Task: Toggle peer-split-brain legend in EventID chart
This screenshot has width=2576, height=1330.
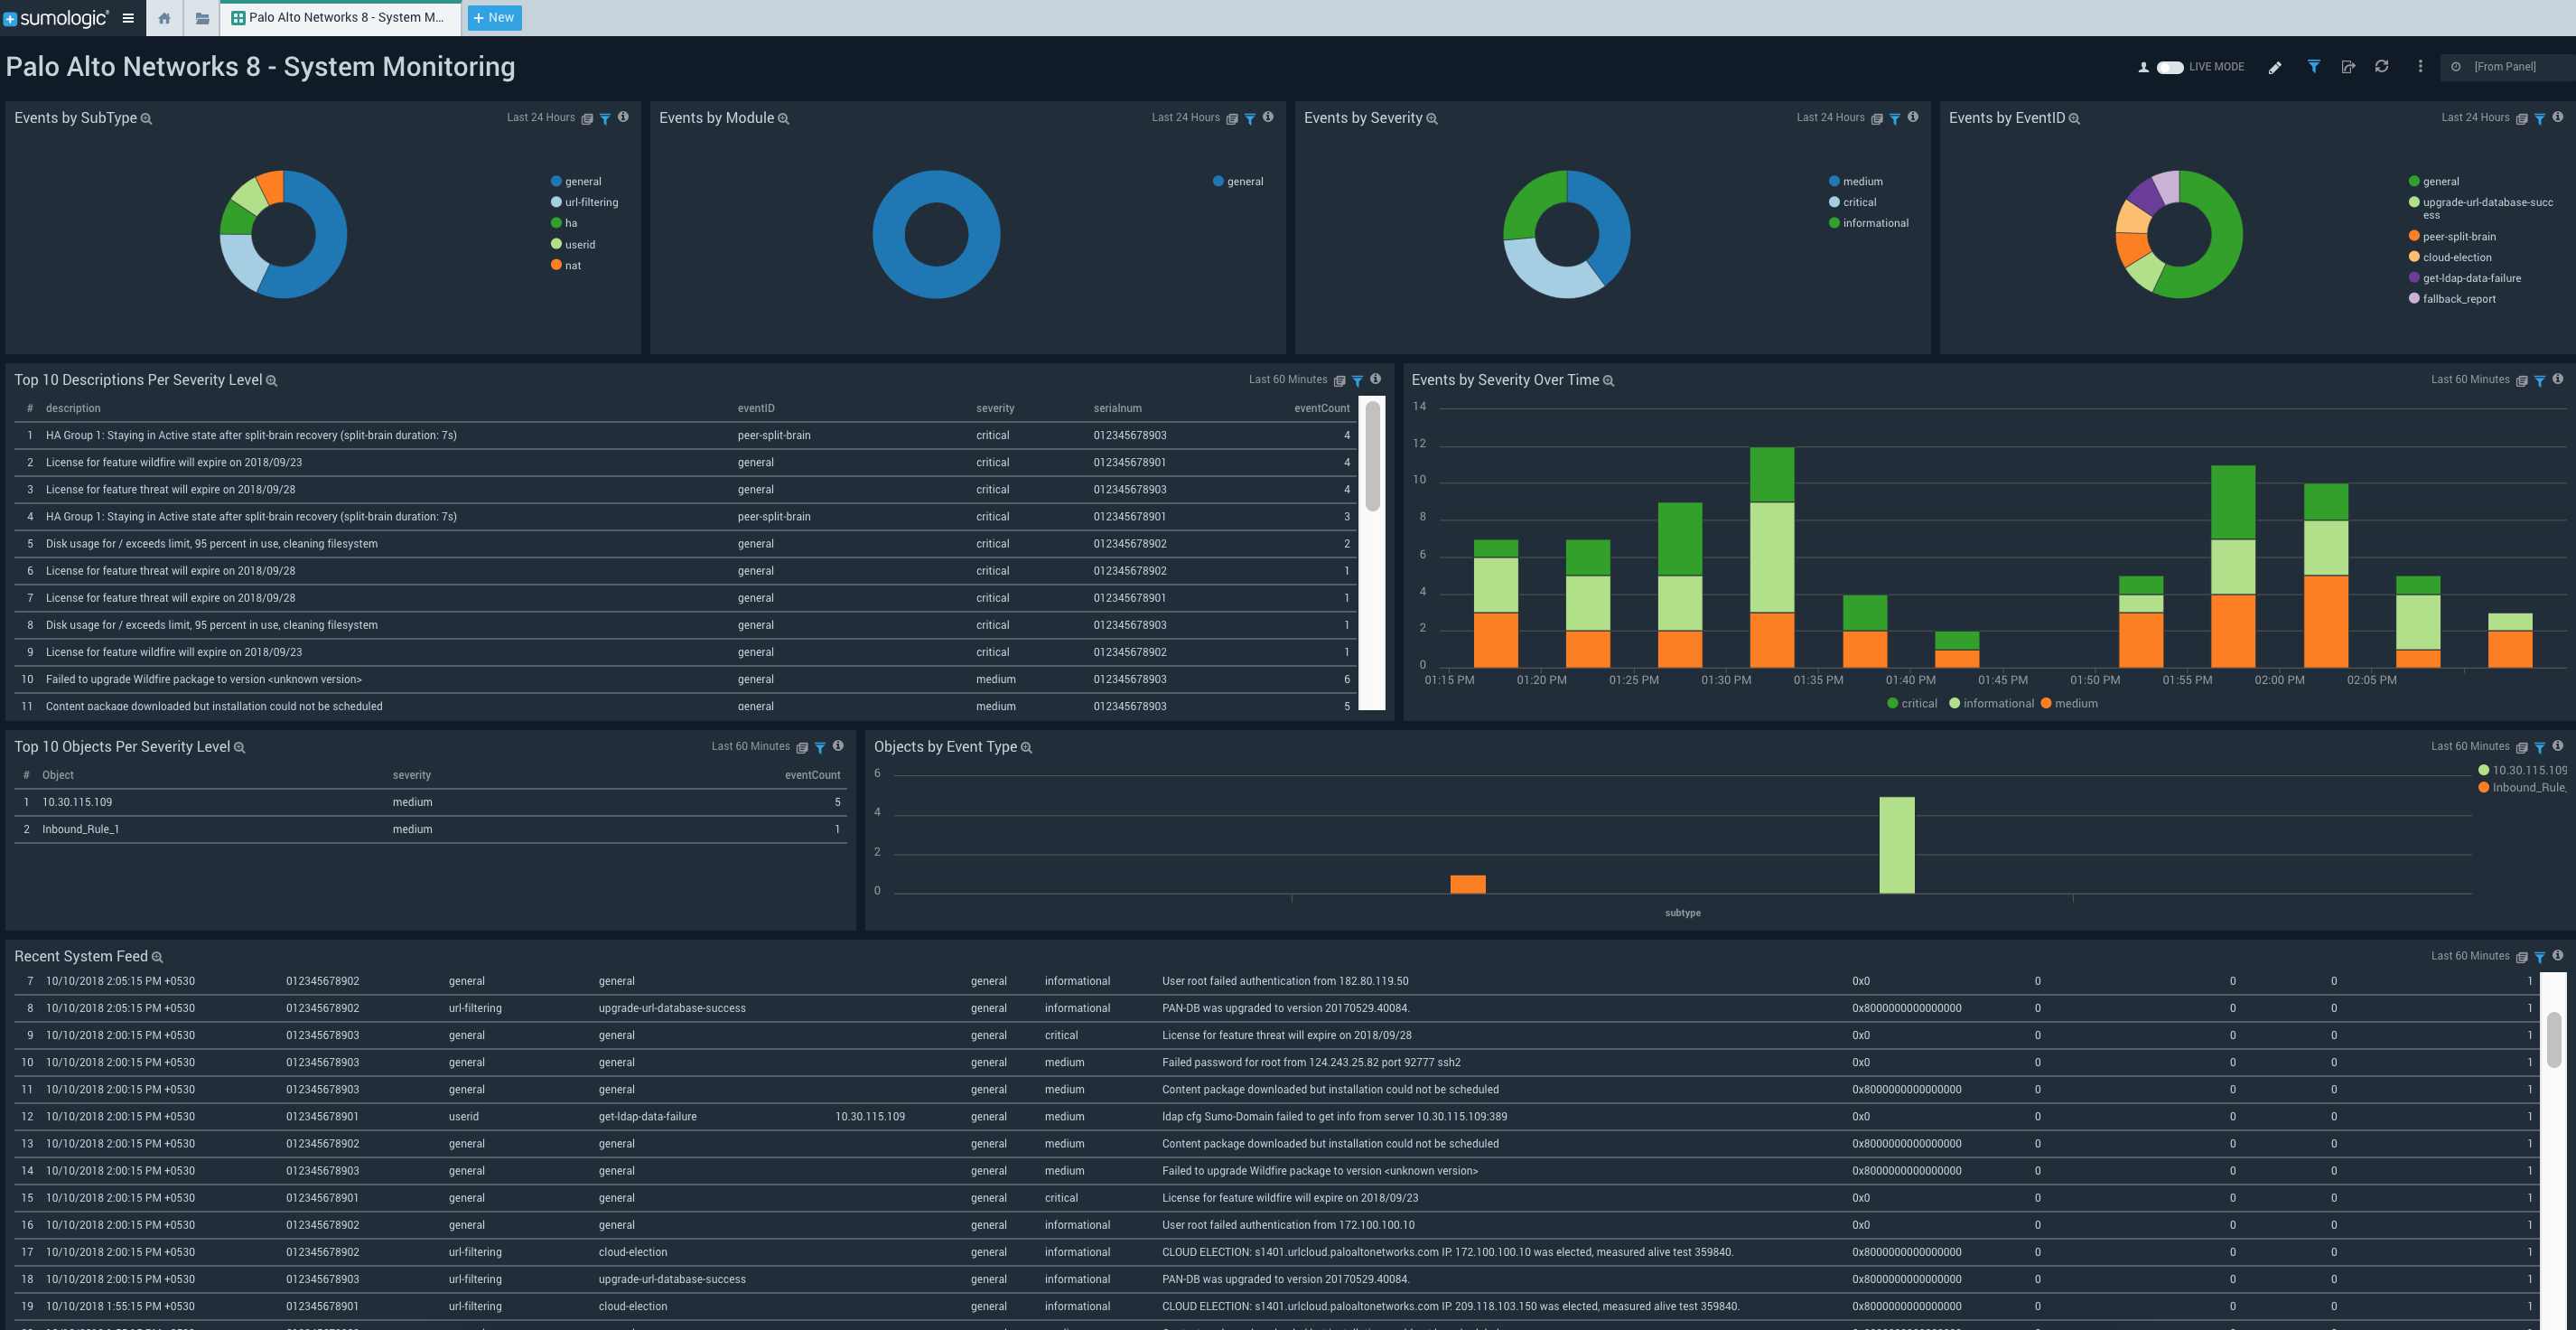Action: (2452, 237)
